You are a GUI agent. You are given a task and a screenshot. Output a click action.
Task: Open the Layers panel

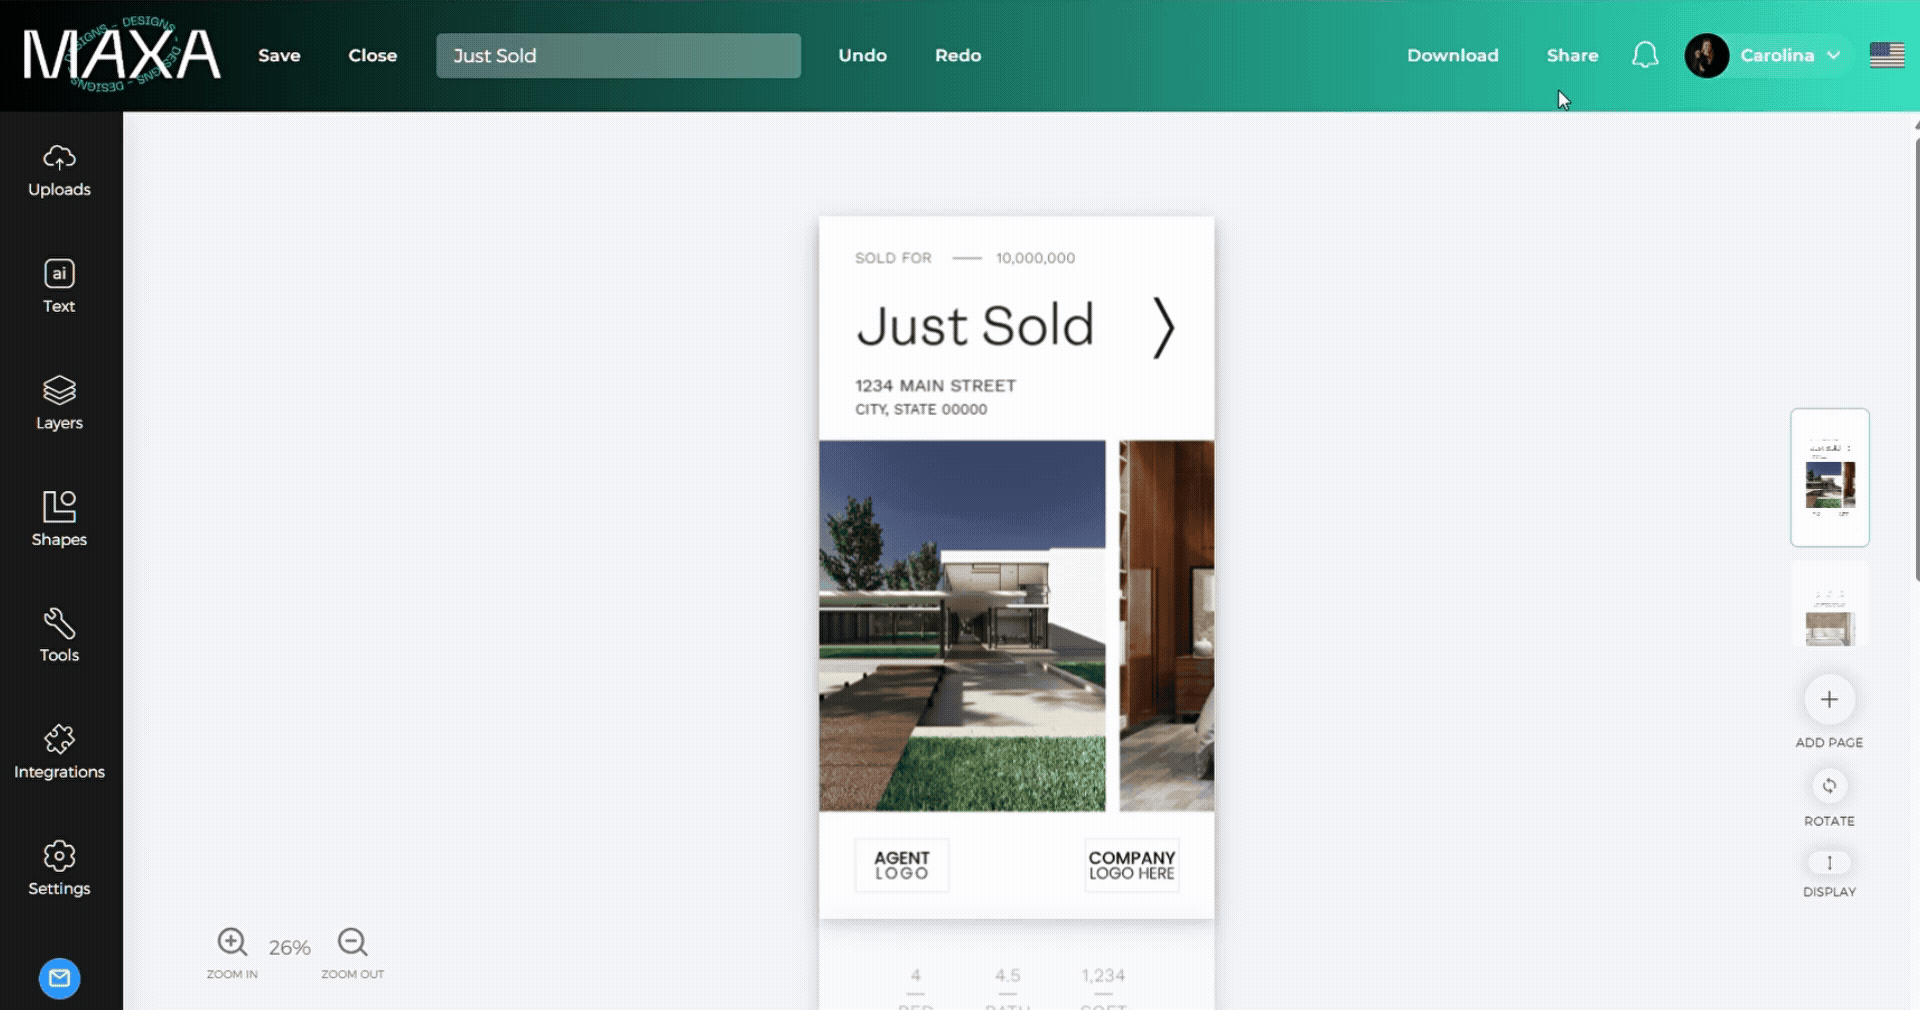point(59,403)
